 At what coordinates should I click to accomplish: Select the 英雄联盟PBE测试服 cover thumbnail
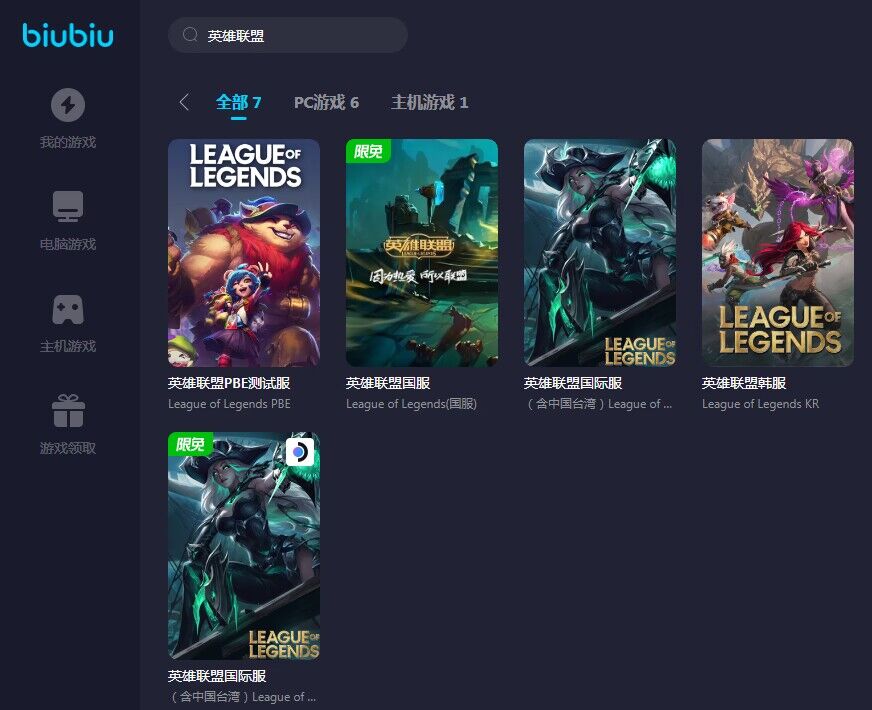(x=244, y=252)
